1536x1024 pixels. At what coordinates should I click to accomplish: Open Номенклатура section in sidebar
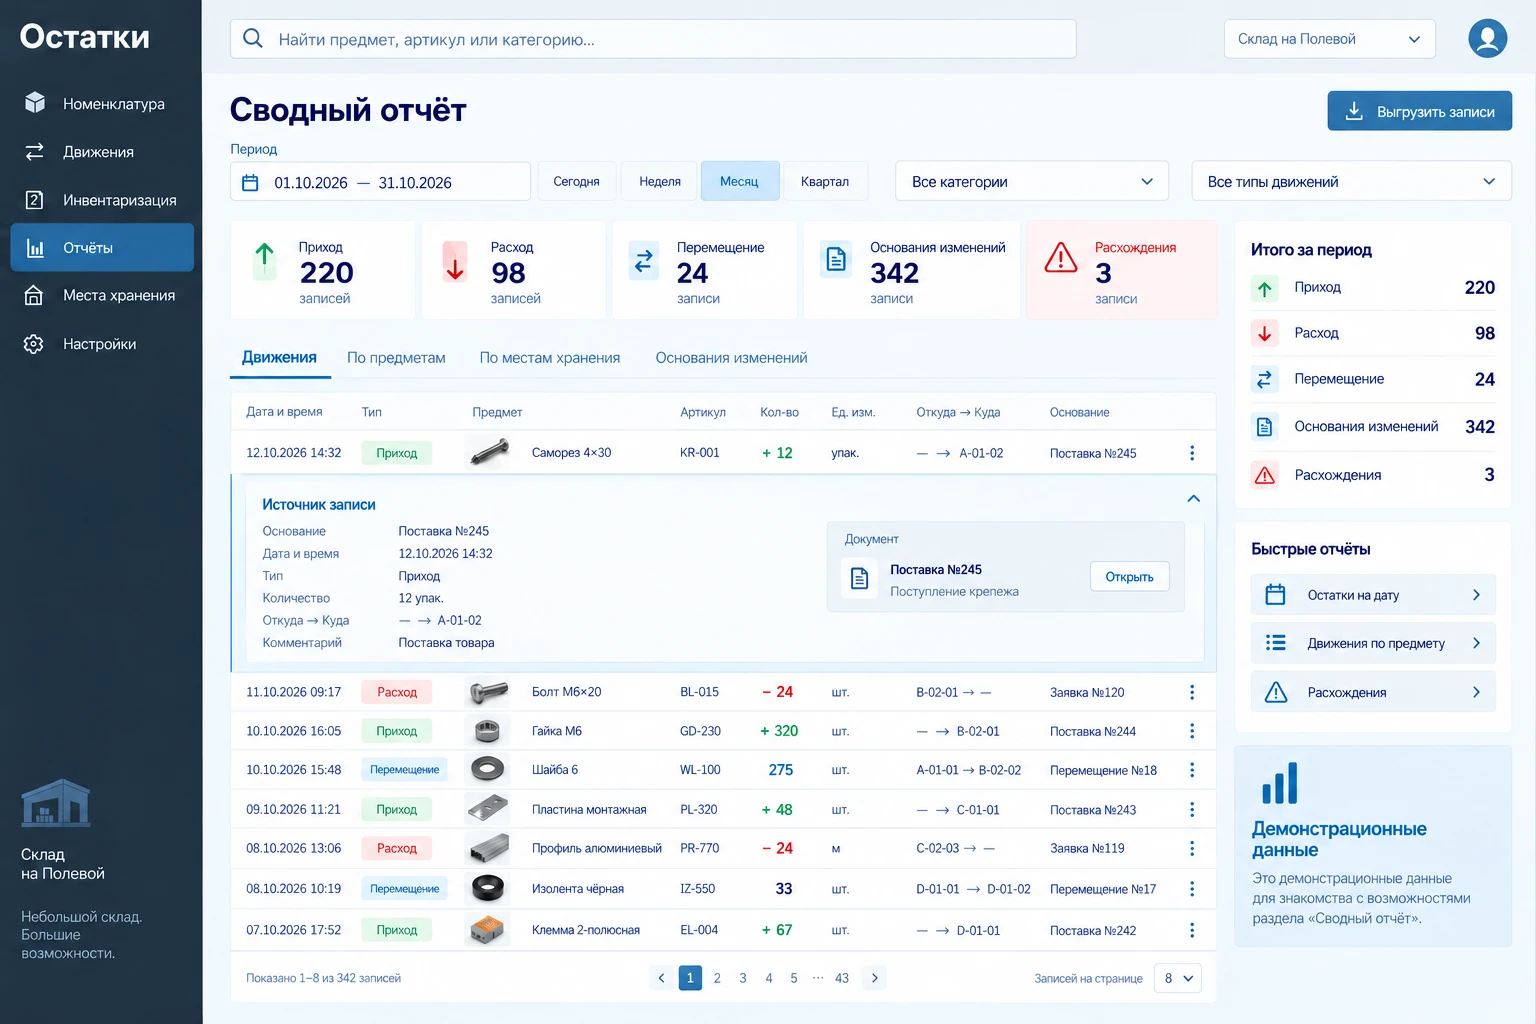[x=102, y=103]
